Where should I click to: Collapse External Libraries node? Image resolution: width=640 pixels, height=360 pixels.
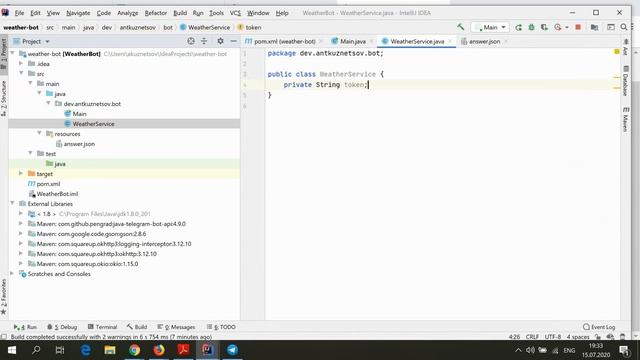point(13,203)
